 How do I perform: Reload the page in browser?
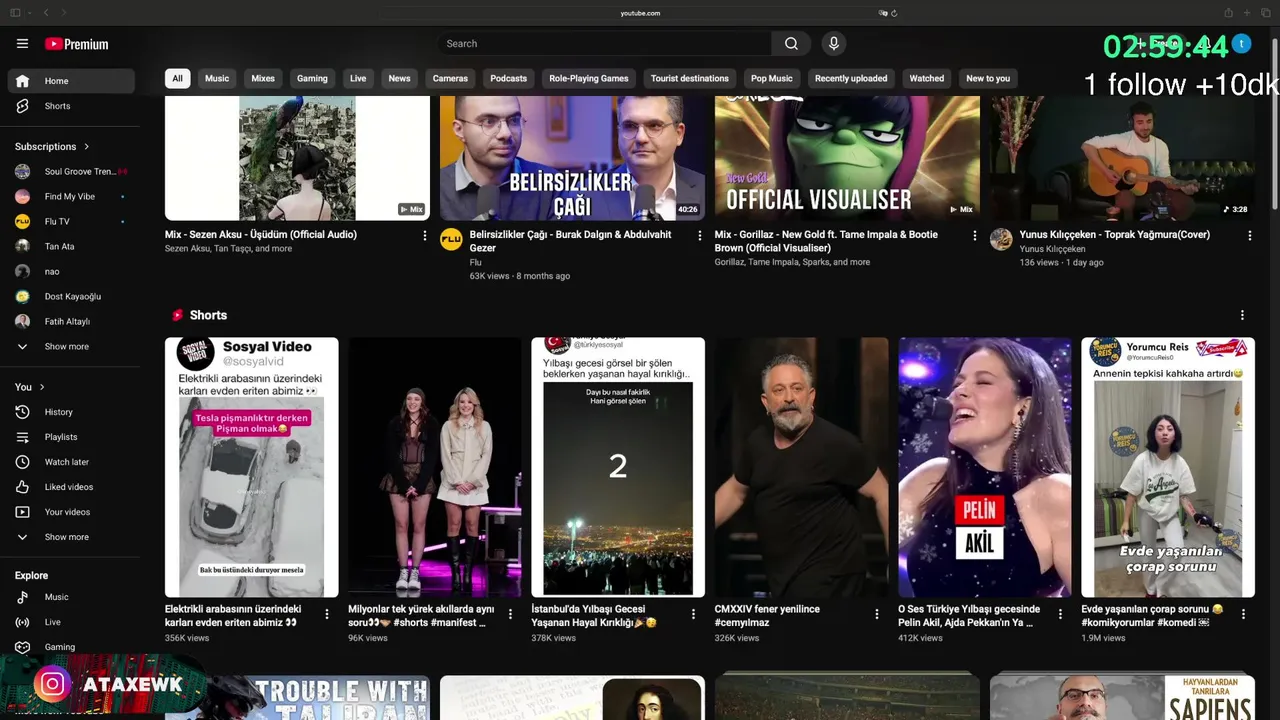click(894, 13)
